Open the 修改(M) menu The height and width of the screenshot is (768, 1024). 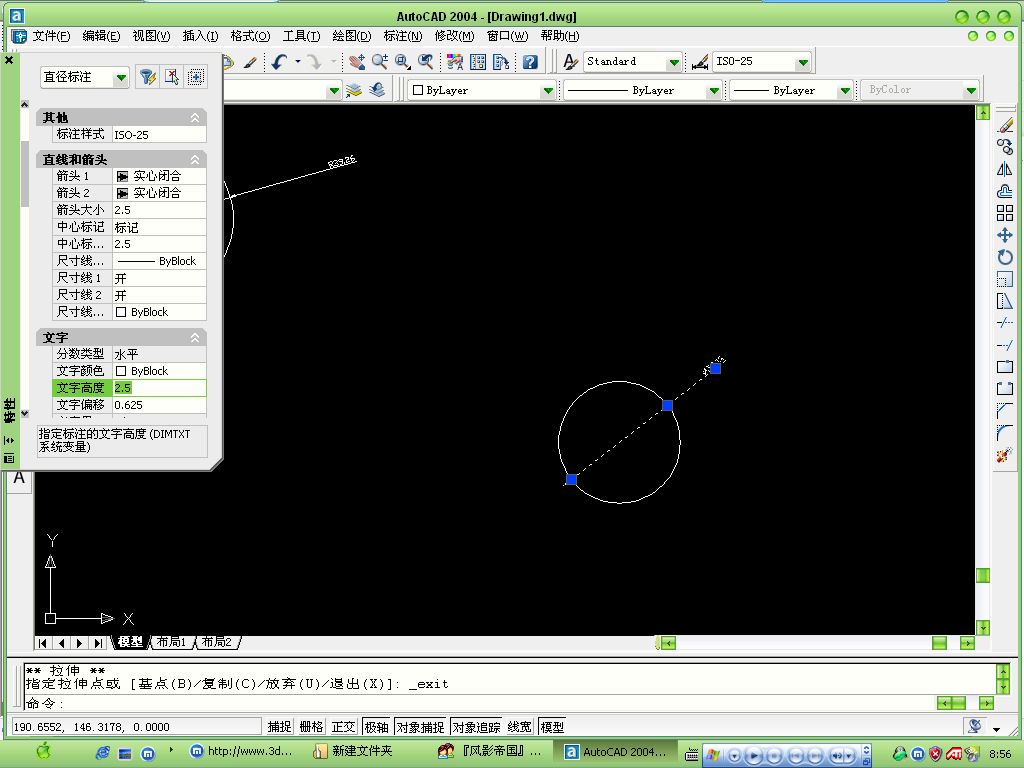[454, 36]
